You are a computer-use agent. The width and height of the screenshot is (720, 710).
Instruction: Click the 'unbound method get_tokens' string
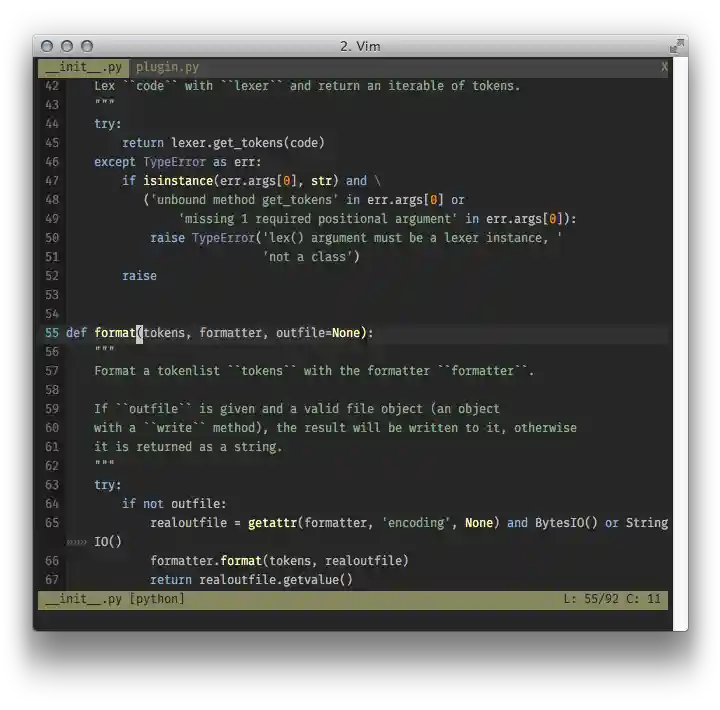point(244,200)
